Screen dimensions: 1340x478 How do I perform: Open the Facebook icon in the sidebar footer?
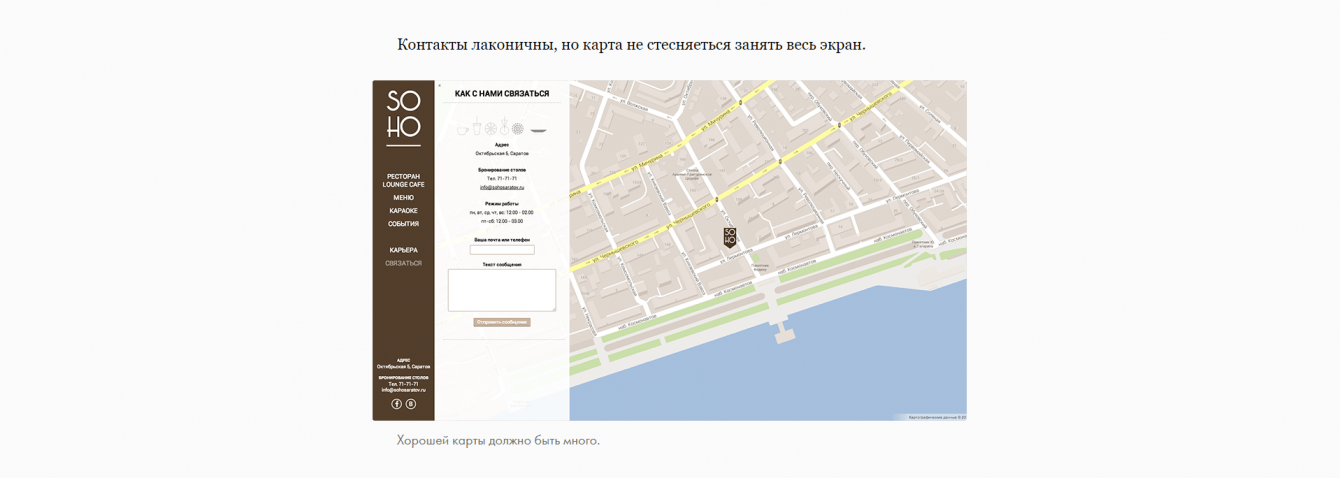click(396, 404)
